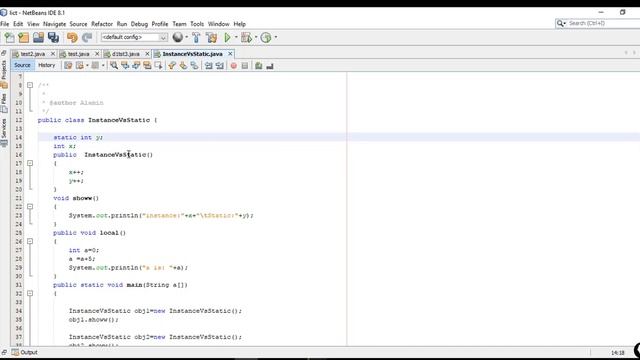Image resolution: width=640 pixels, height=360 pixels.
Task: Collapse the local method fold at line 26
Action: 30,241
